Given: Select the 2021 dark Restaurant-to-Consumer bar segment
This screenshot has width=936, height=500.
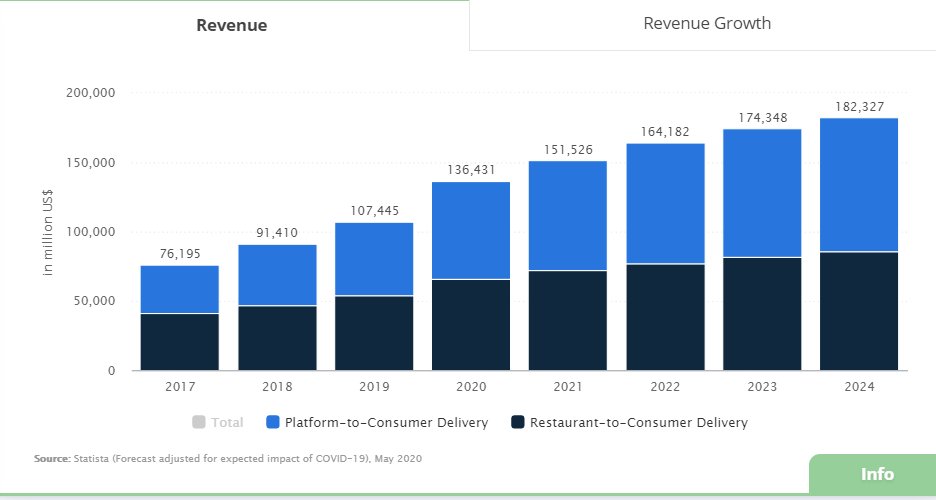Looking at the screenshot, I should [568, 320].
